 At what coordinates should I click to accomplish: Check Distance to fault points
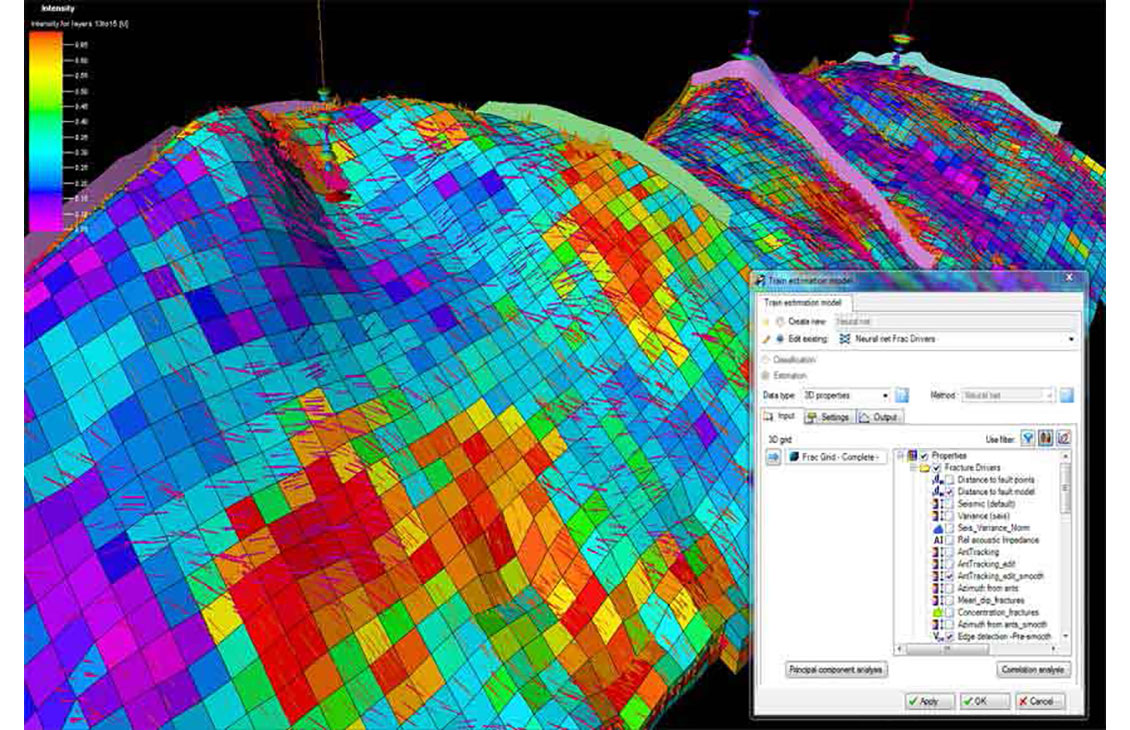(x=950, y=480)
